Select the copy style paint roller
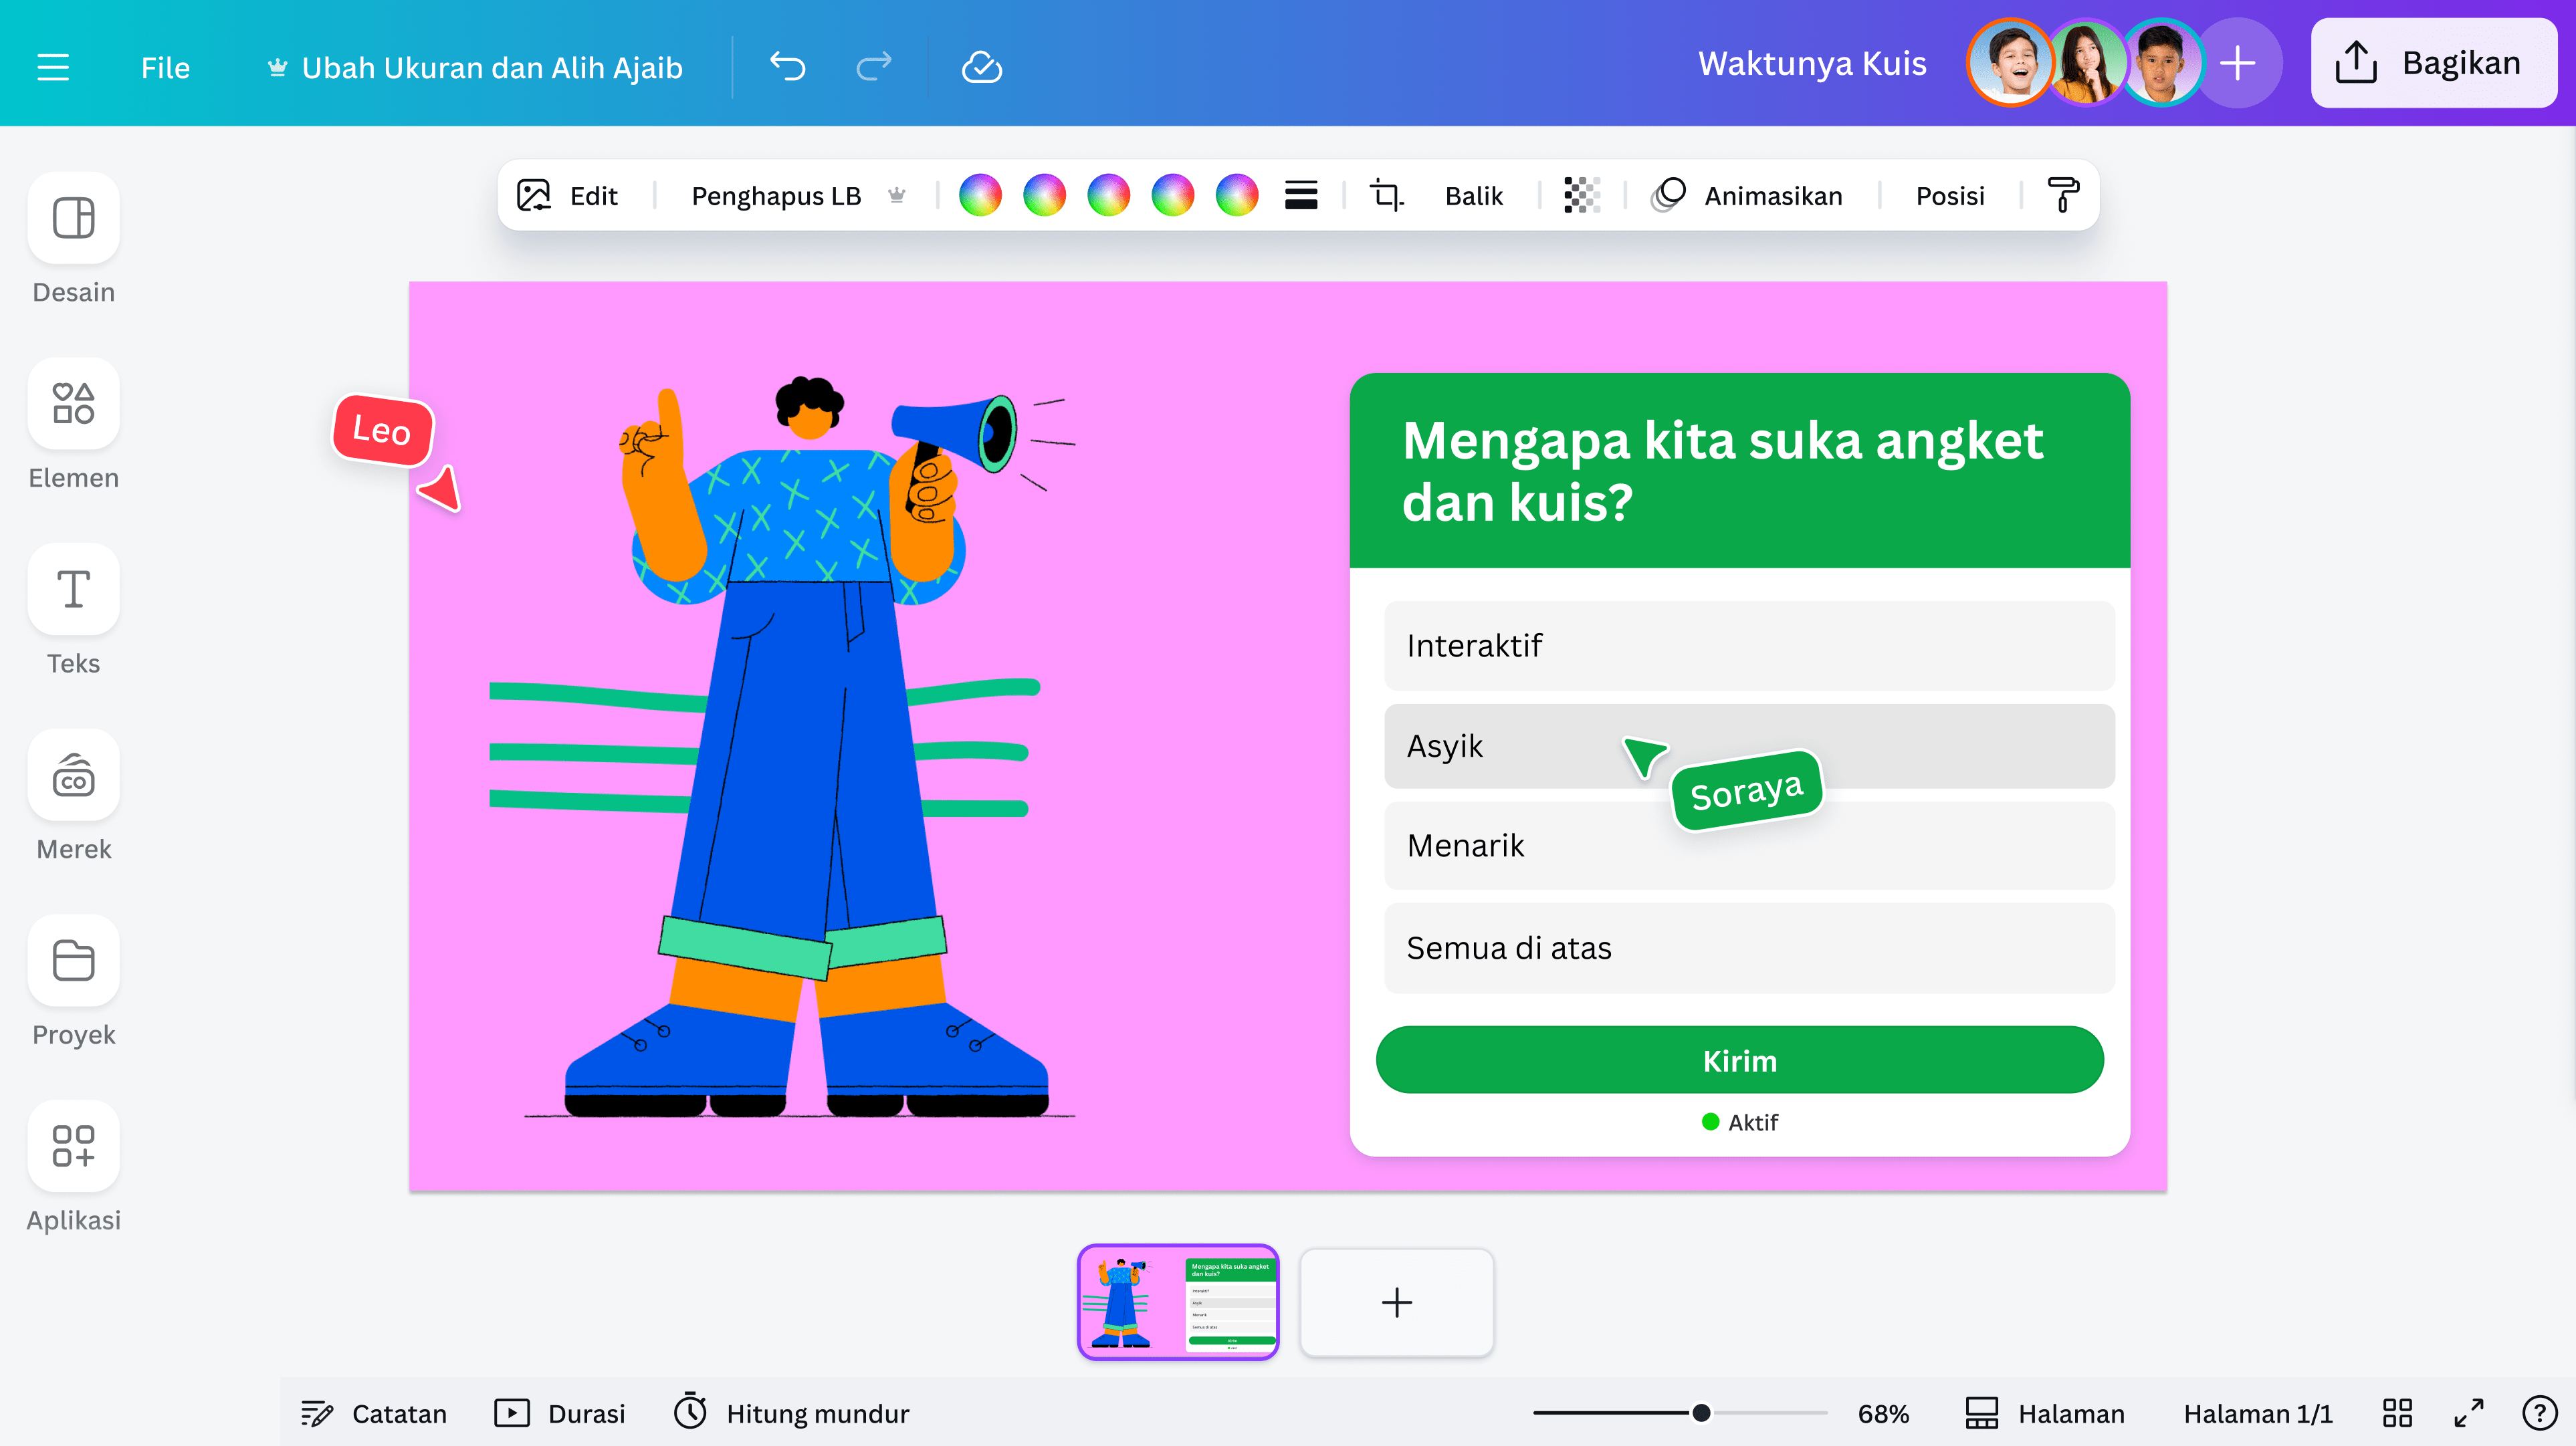This screenshot has width=2576, height=1446. click(2062, 195)
